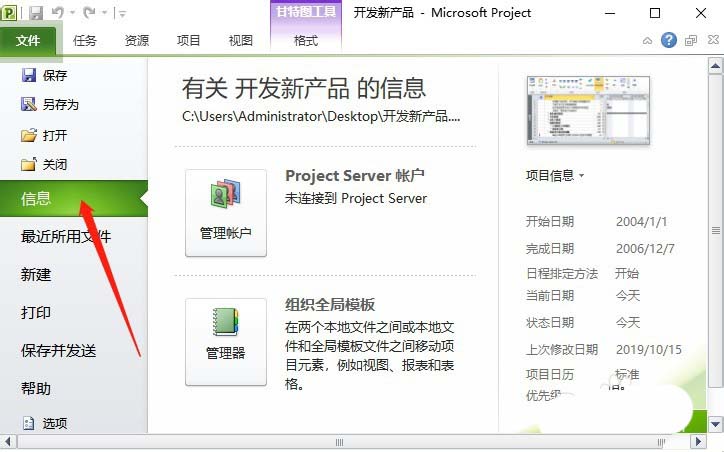Click 另存为 in the backstage menu

tap(50, 105)
